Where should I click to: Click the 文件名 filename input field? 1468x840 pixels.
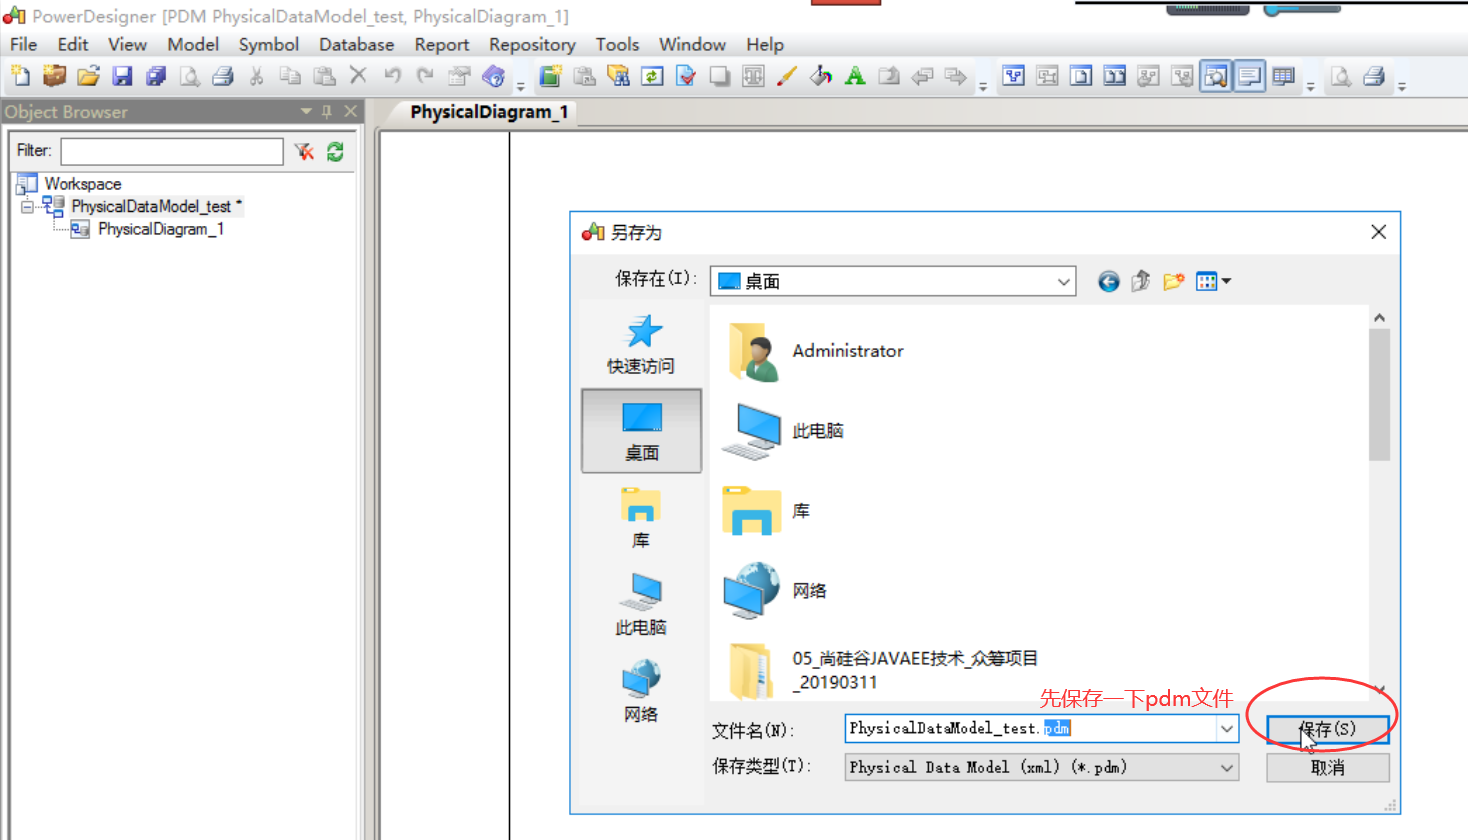pyautogui.click(x=1030, y=729)
